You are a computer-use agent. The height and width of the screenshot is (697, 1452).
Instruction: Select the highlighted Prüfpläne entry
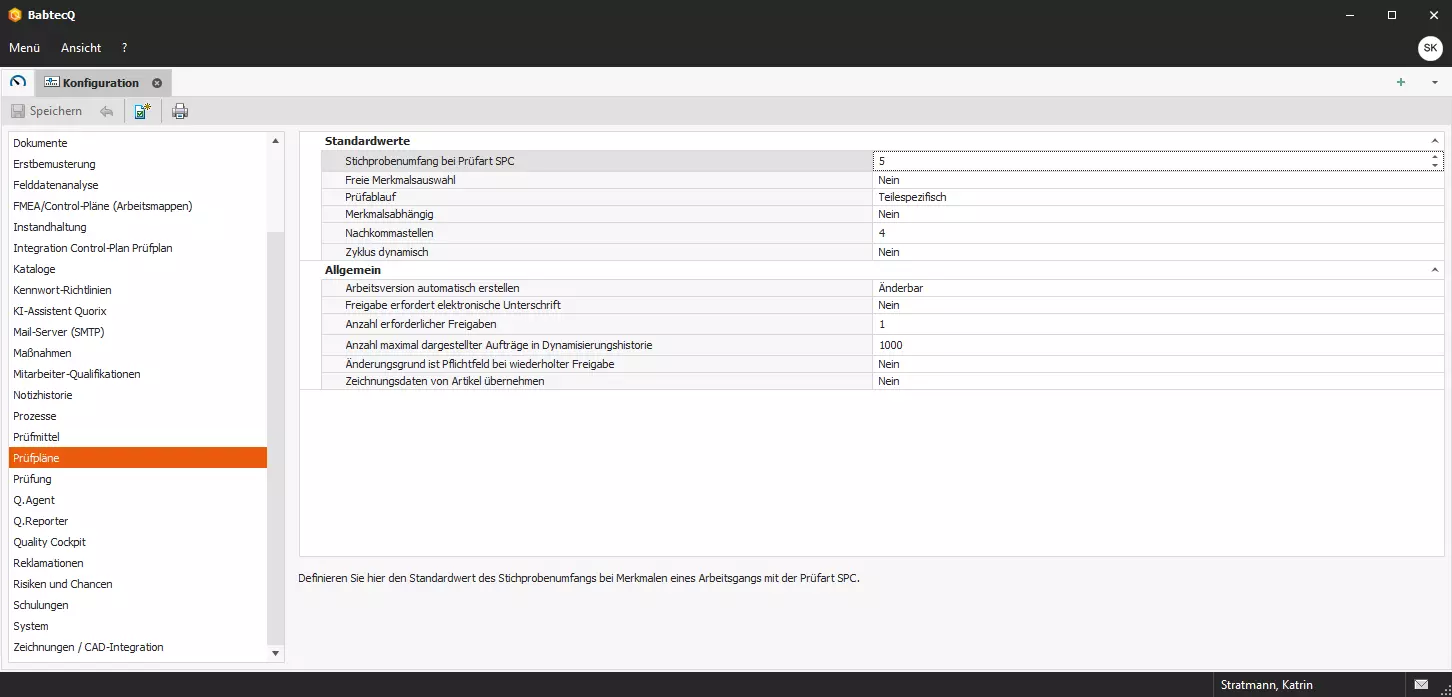[x=137, y=458]
